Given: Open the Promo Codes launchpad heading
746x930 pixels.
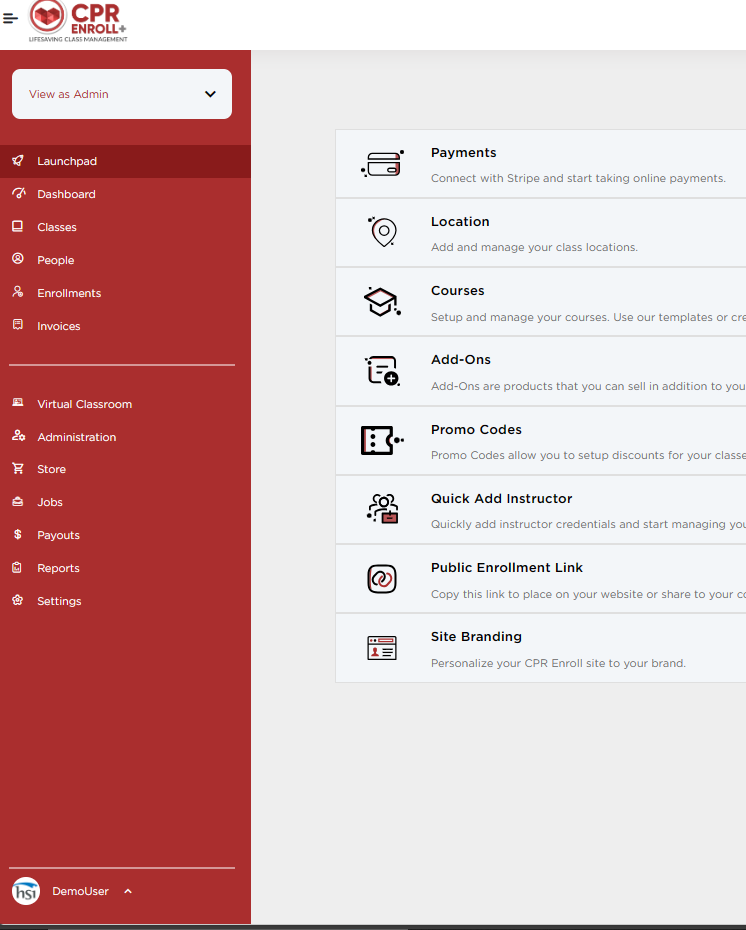Looking at the screenshot, I should click(x=476, y=429).
